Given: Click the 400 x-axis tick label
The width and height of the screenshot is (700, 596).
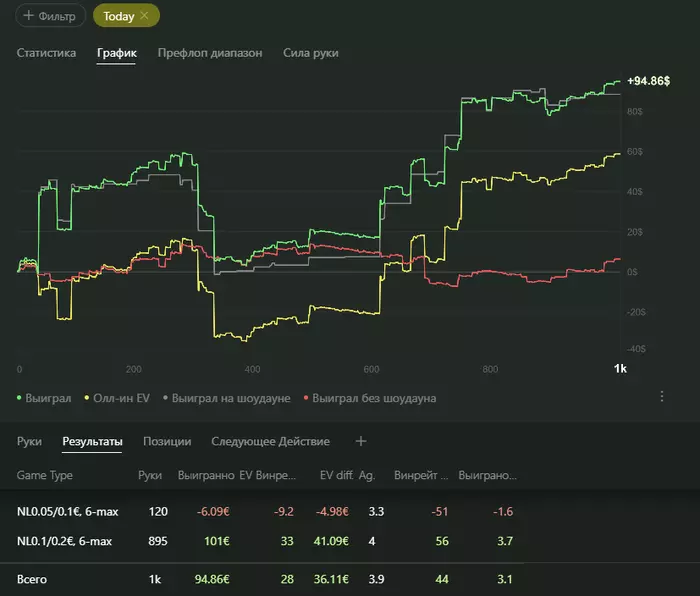Looking at the screenshot, I should (x=252, y=369).
